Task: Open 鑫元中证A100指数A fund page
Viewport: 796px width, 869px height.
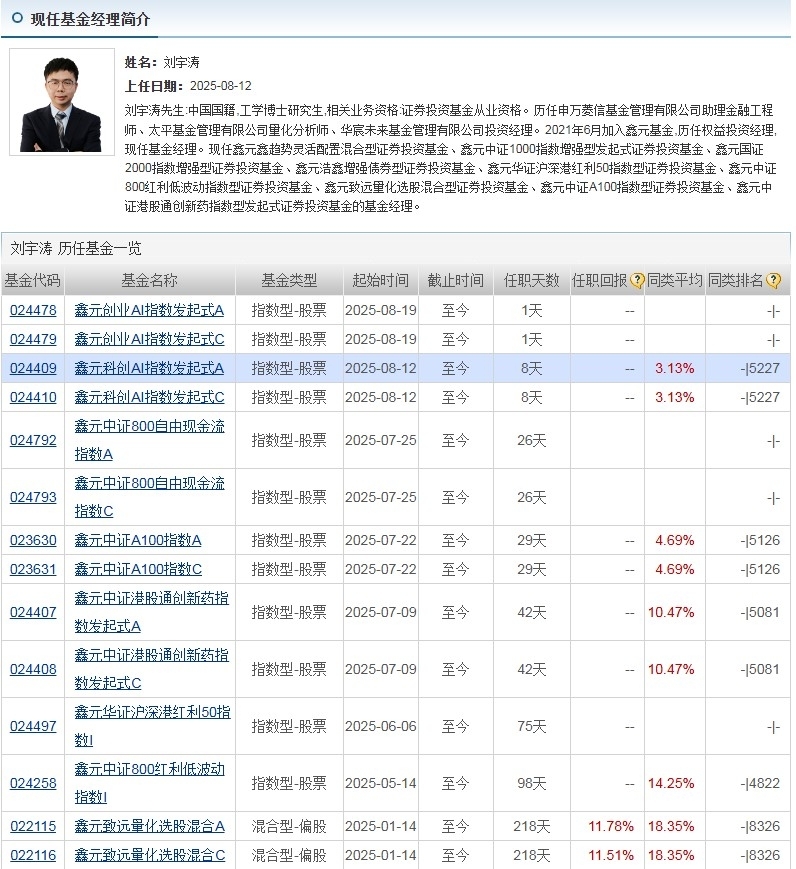Action: click(138, 540)
